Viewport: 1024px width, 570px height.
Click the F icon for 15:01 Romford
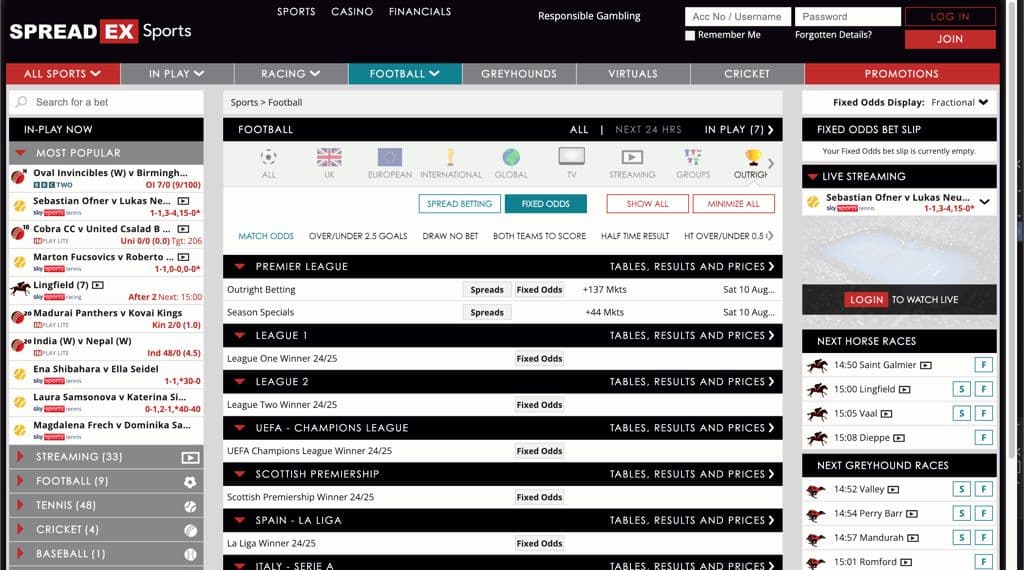[x=984, y=562]
